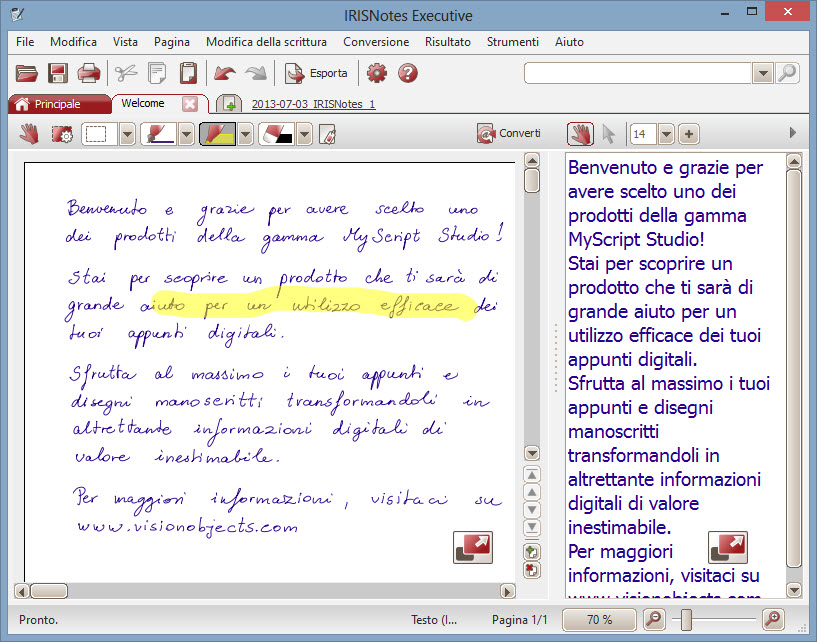Image resolution: width=817 pixels, height=642 pixels.
Task: Select the eraser tool
Action: point(277,134)
